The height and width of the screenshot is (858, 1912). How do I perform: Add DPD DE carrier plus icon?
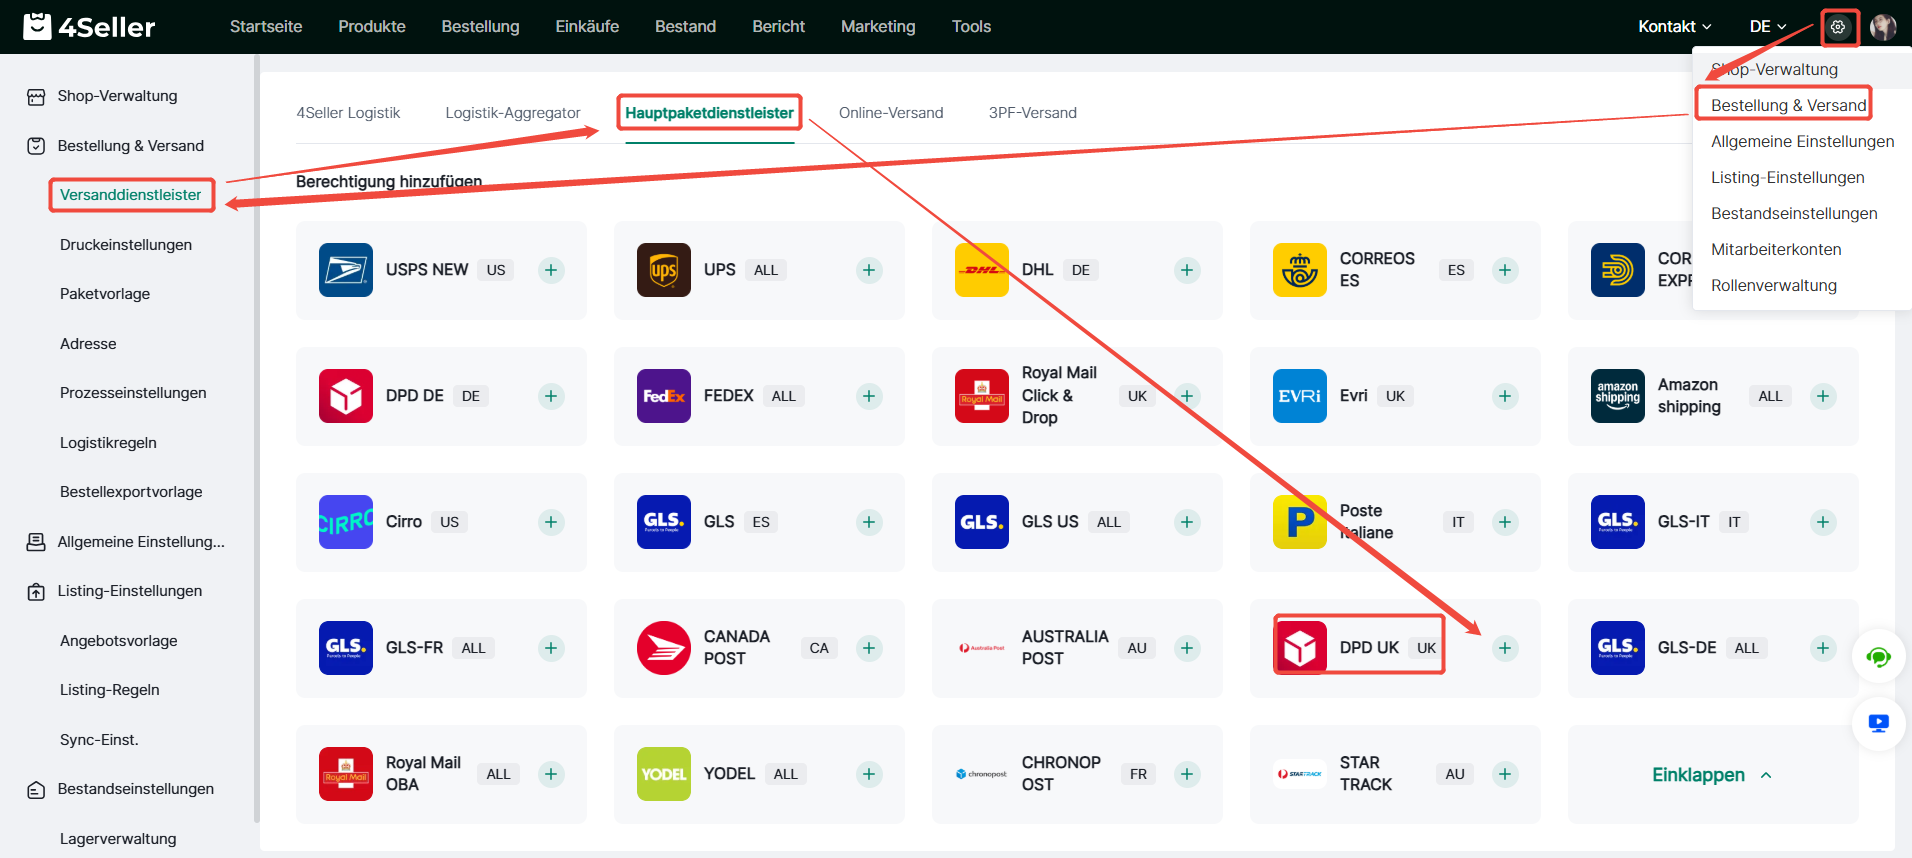[x=551, y=396]
